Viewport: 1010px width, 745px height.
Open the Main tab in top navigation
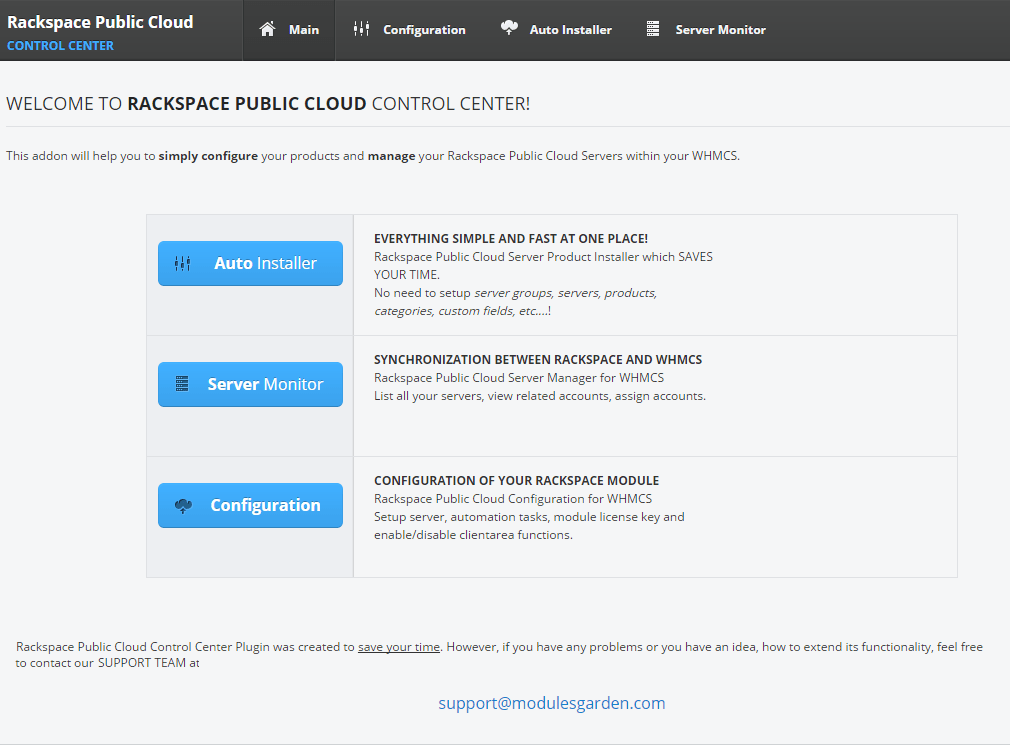tap(289, 30)
